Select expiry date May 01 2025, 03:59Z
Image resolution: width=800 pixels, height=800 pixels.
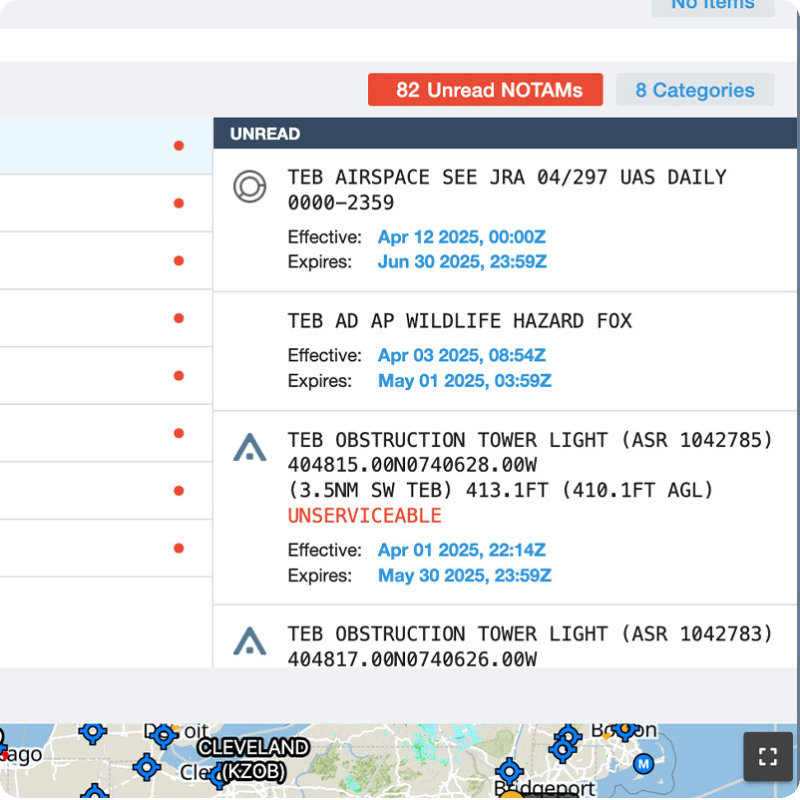click(465, 381)
